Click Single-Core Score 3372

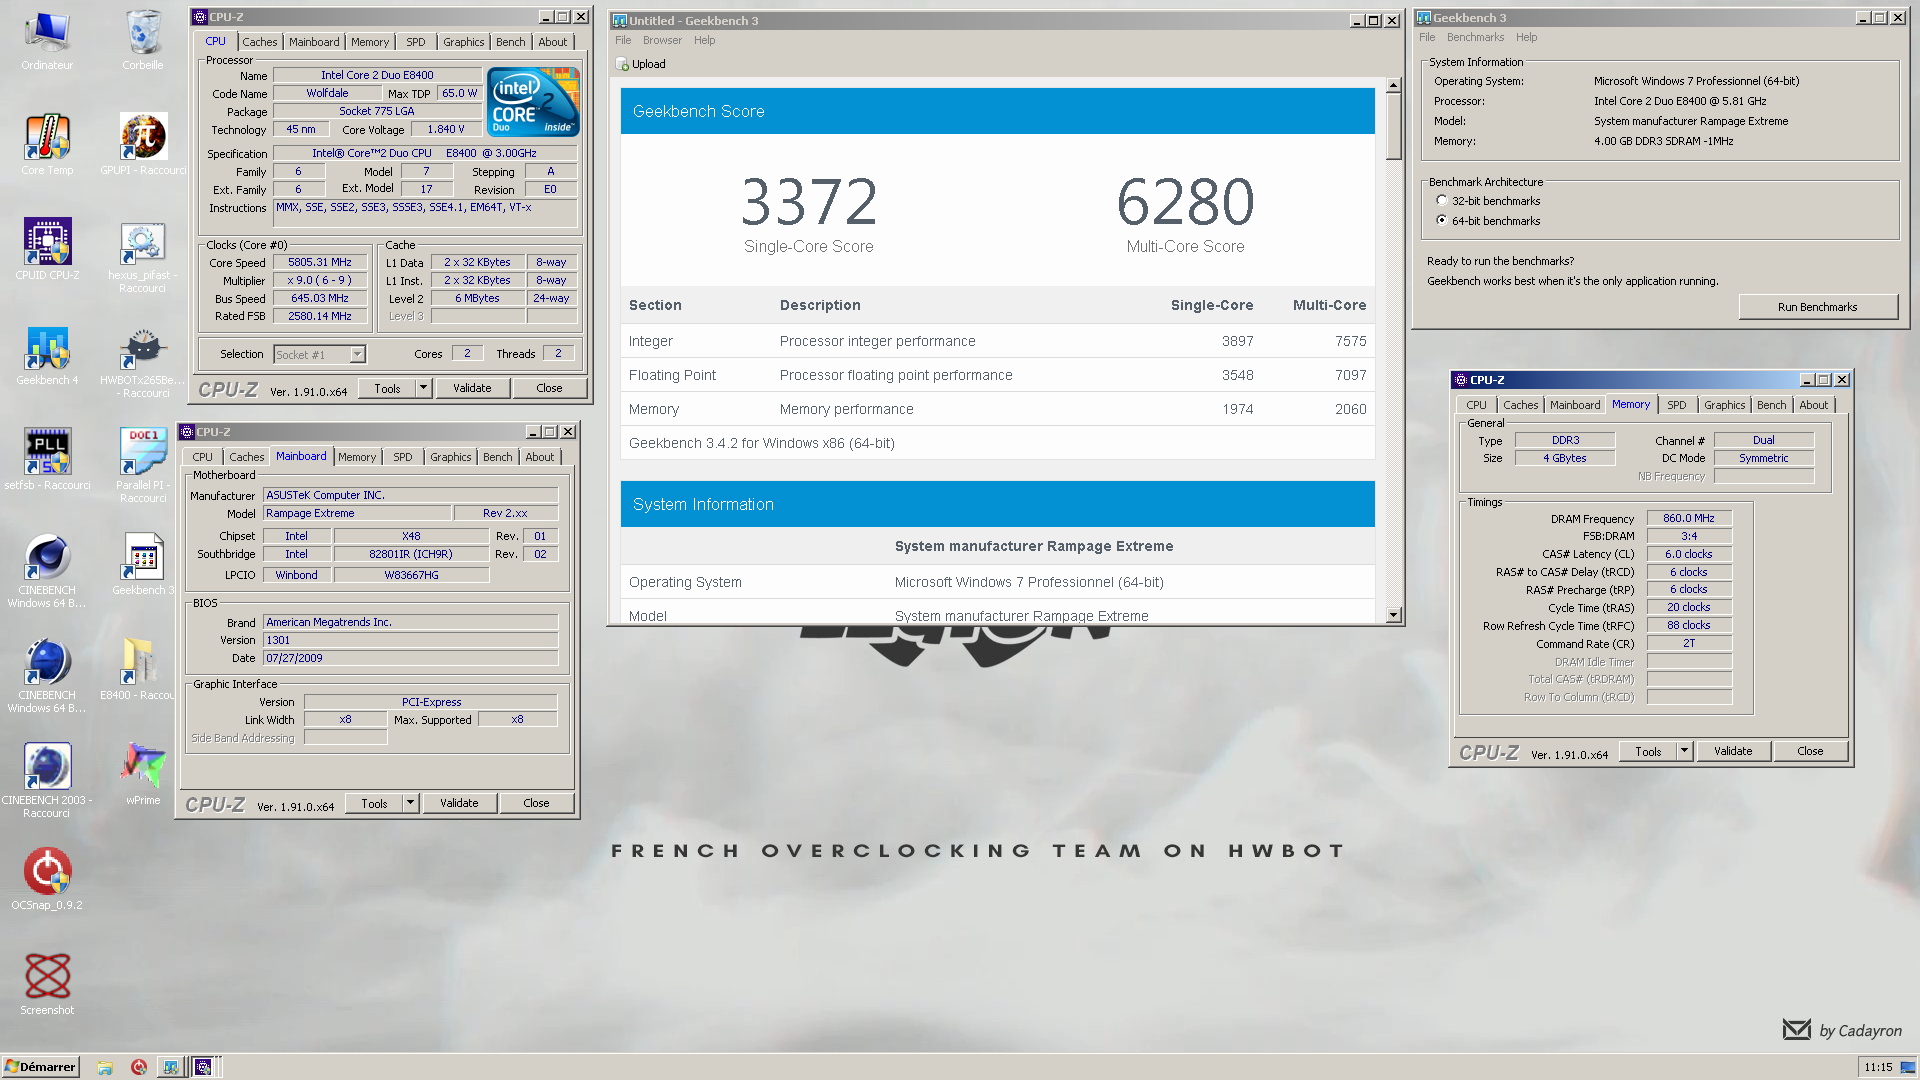point(808,201)
